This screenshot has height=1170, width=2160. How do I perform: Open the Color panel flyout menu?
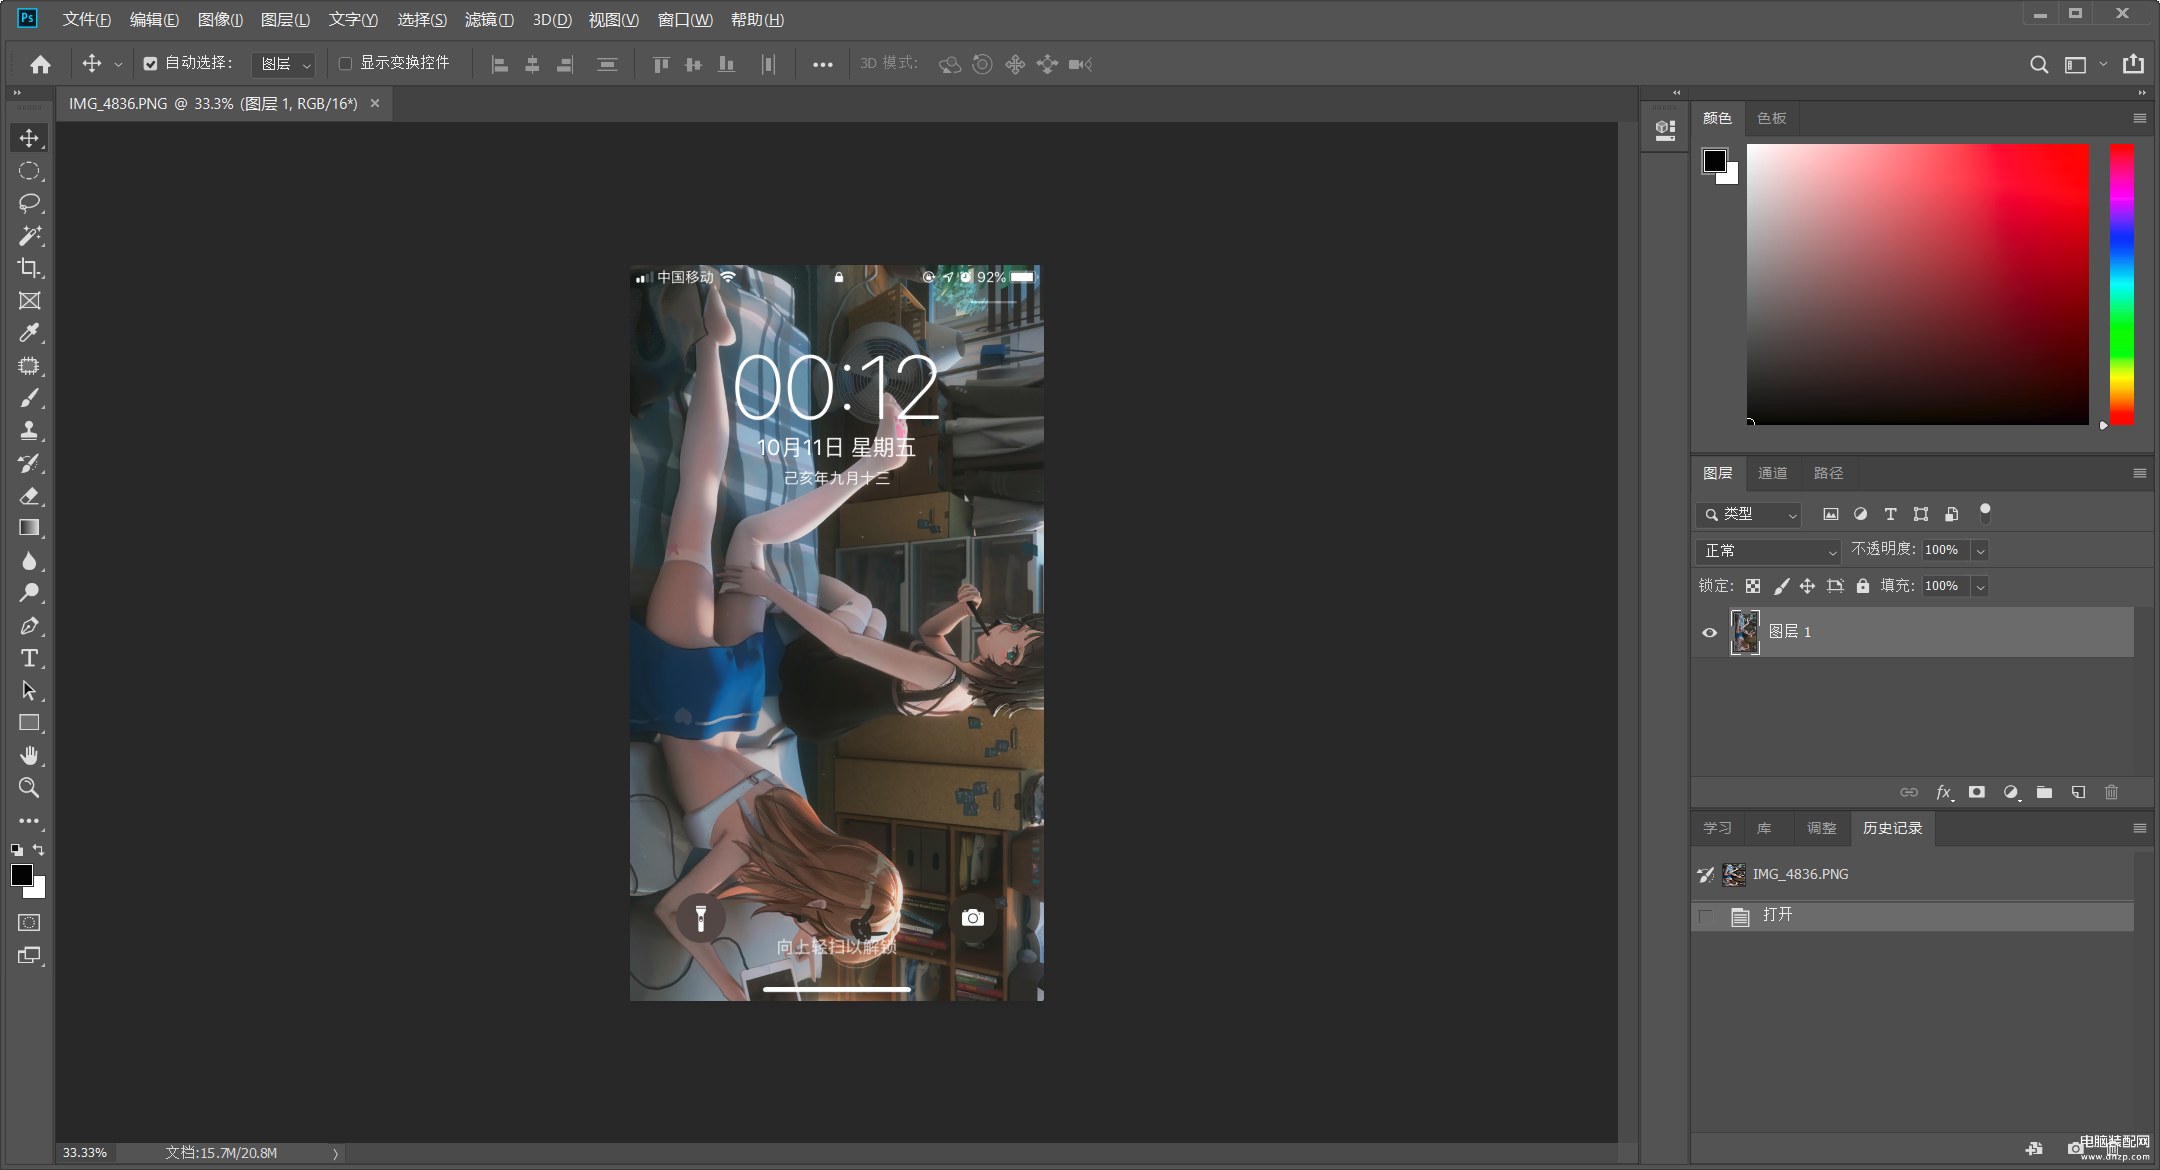2139,118
